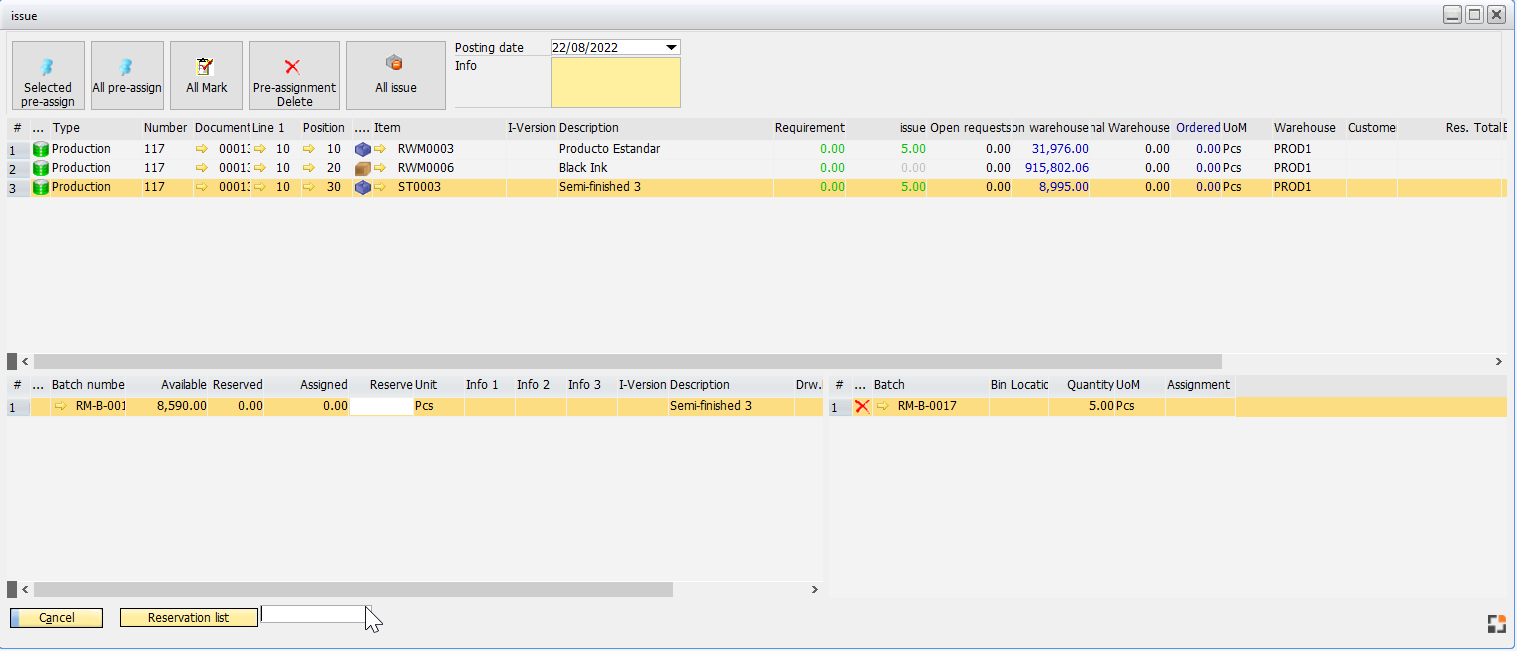Screen dimensions: 1517x651
Task: Click the blue cube item icon for ST0003
Action: click(x=363, y=187)
